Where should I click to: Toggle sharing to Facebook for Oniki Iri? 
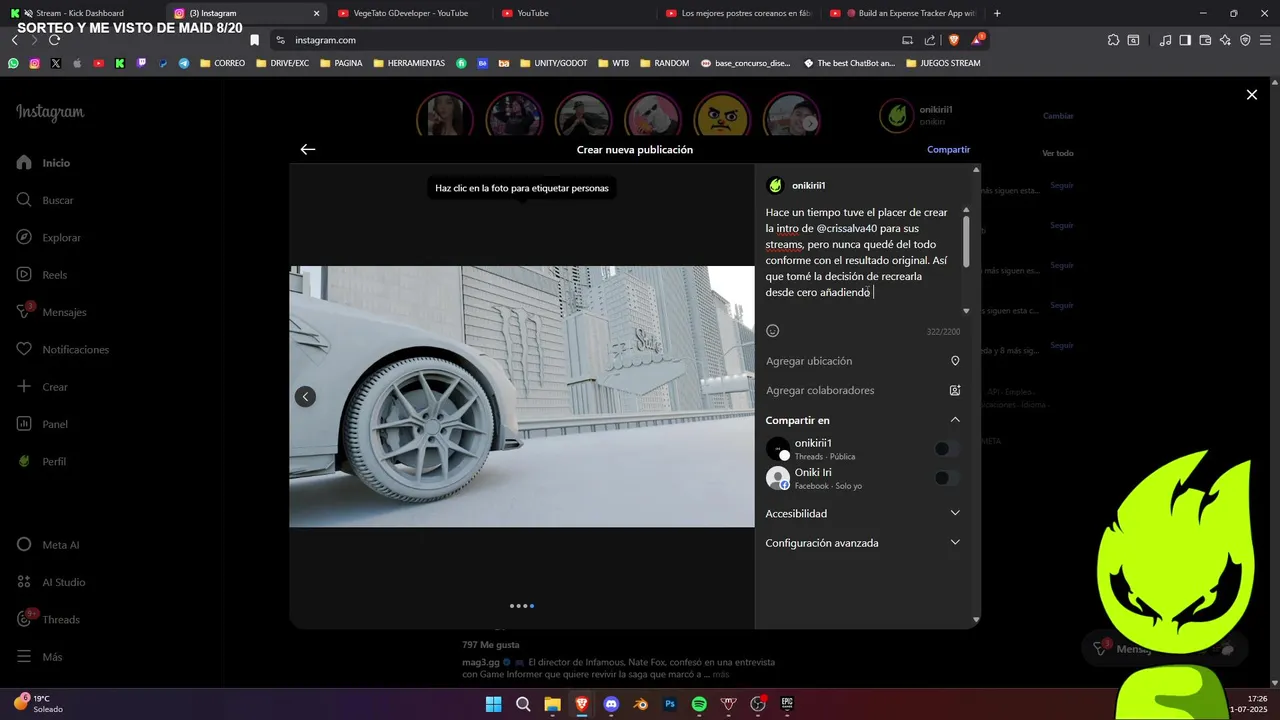[946, 478]
